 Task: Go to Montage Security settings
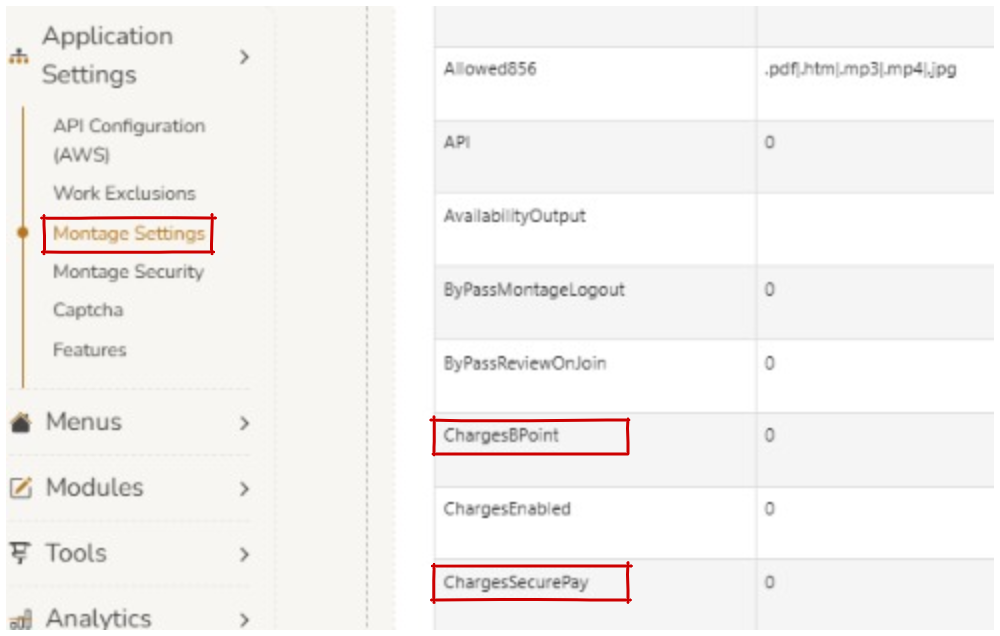pyautogui.click(x=128, y=272)
